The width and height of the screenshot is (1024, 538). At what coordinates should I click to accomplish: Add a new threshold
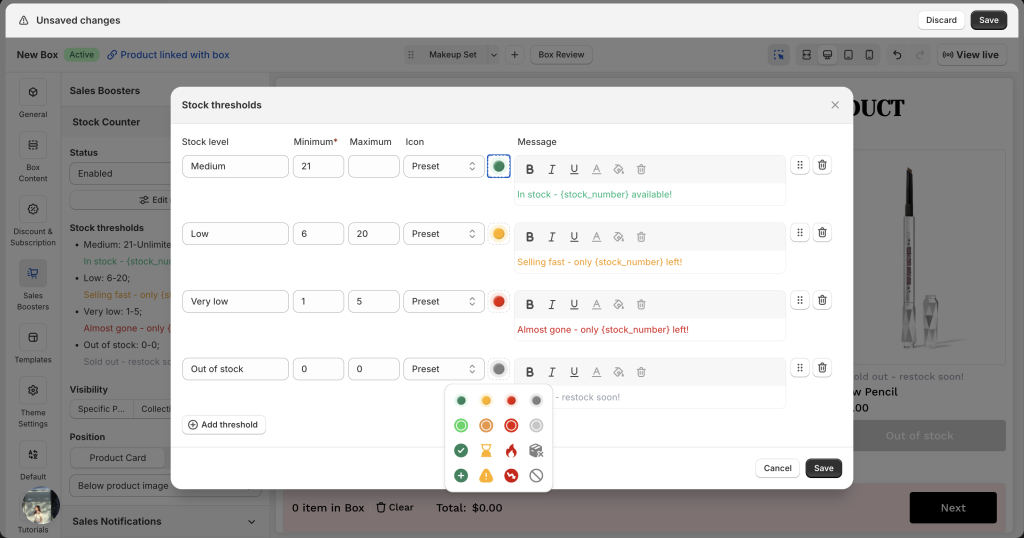point(223,425)
